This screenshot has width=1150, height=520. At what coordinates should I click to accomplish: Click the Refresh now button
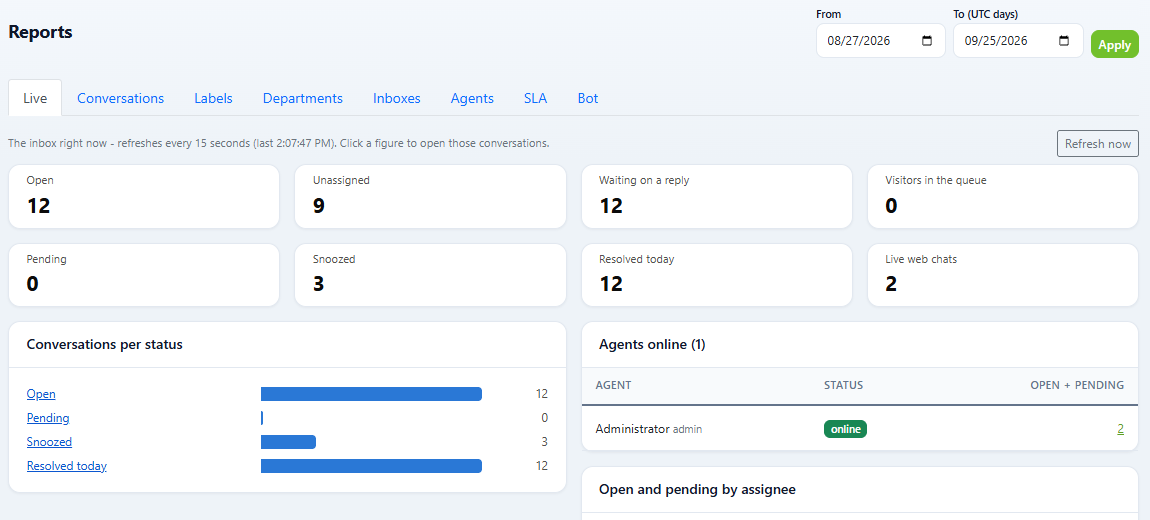click(x=1098, y=144)
